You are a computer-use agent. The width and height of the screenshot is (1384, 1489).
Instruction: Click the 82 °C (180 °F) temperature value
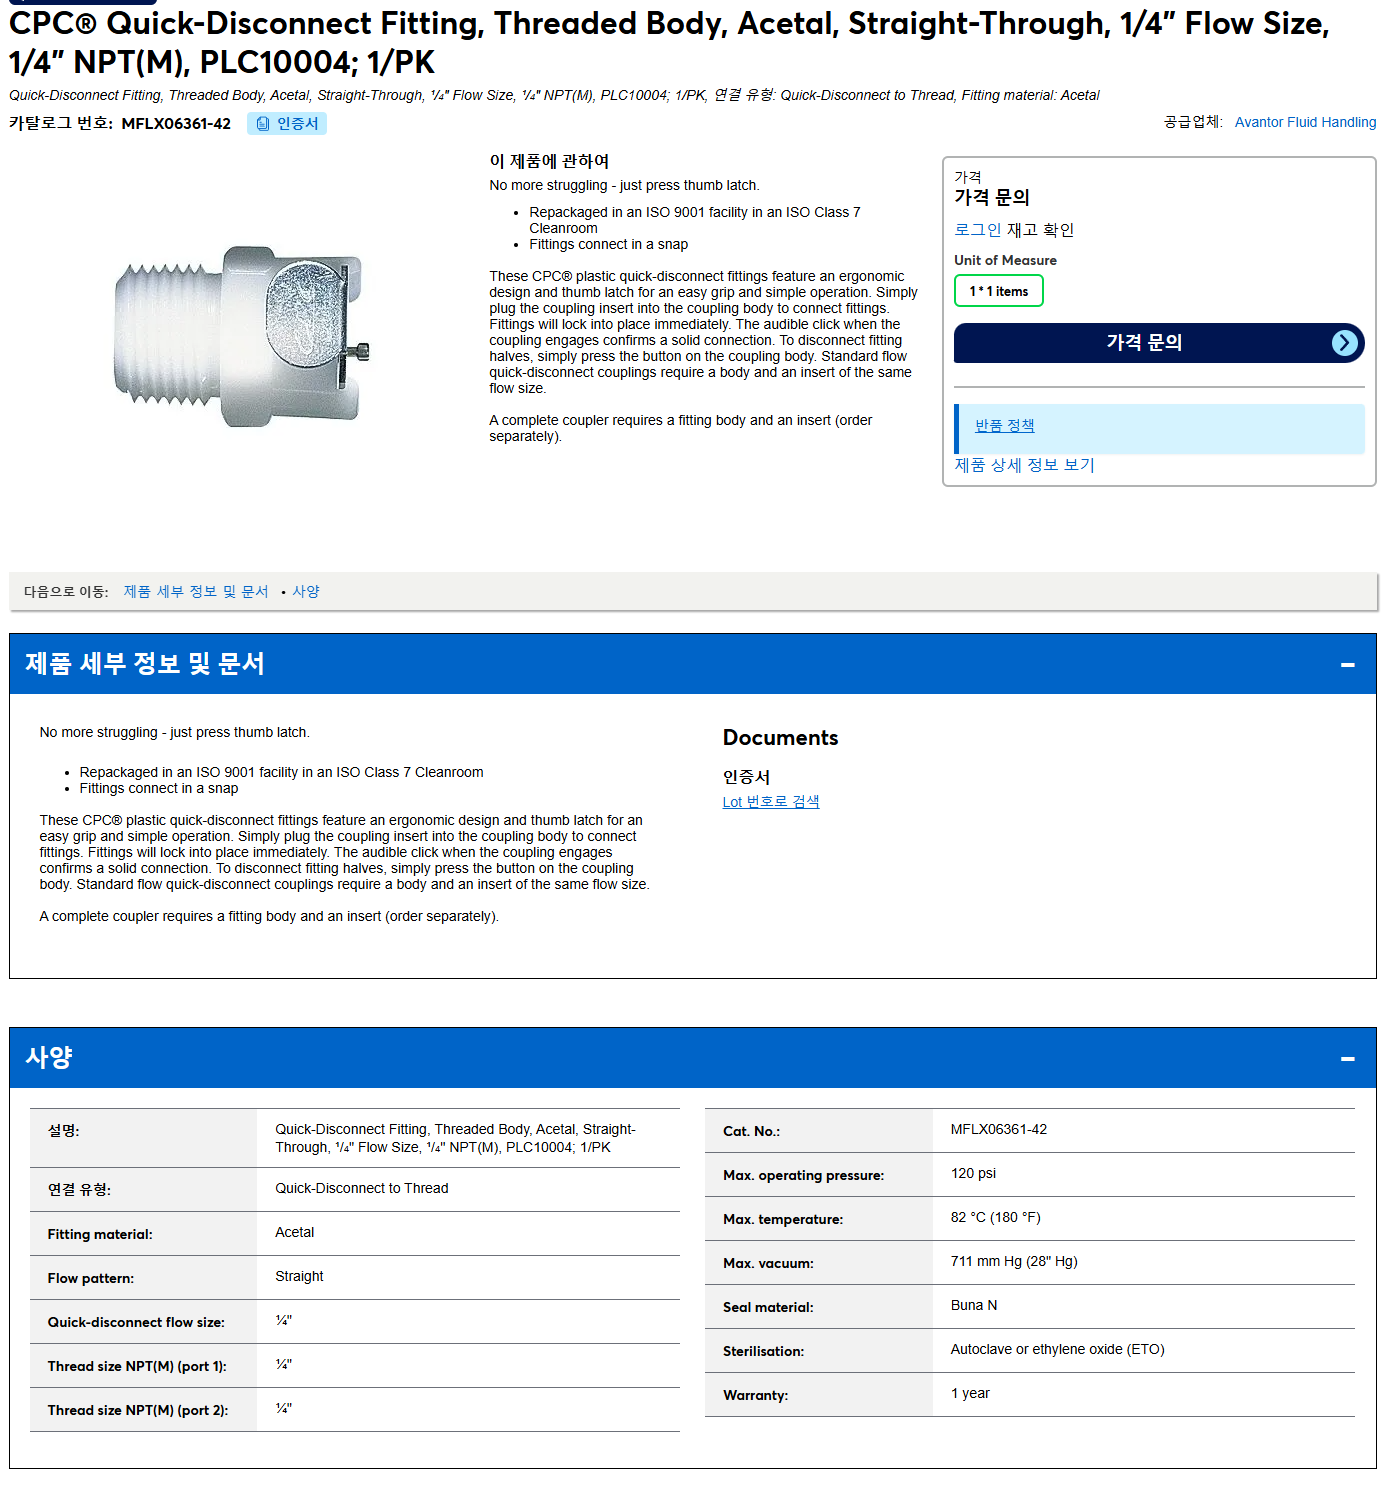tap(995, 1217)
